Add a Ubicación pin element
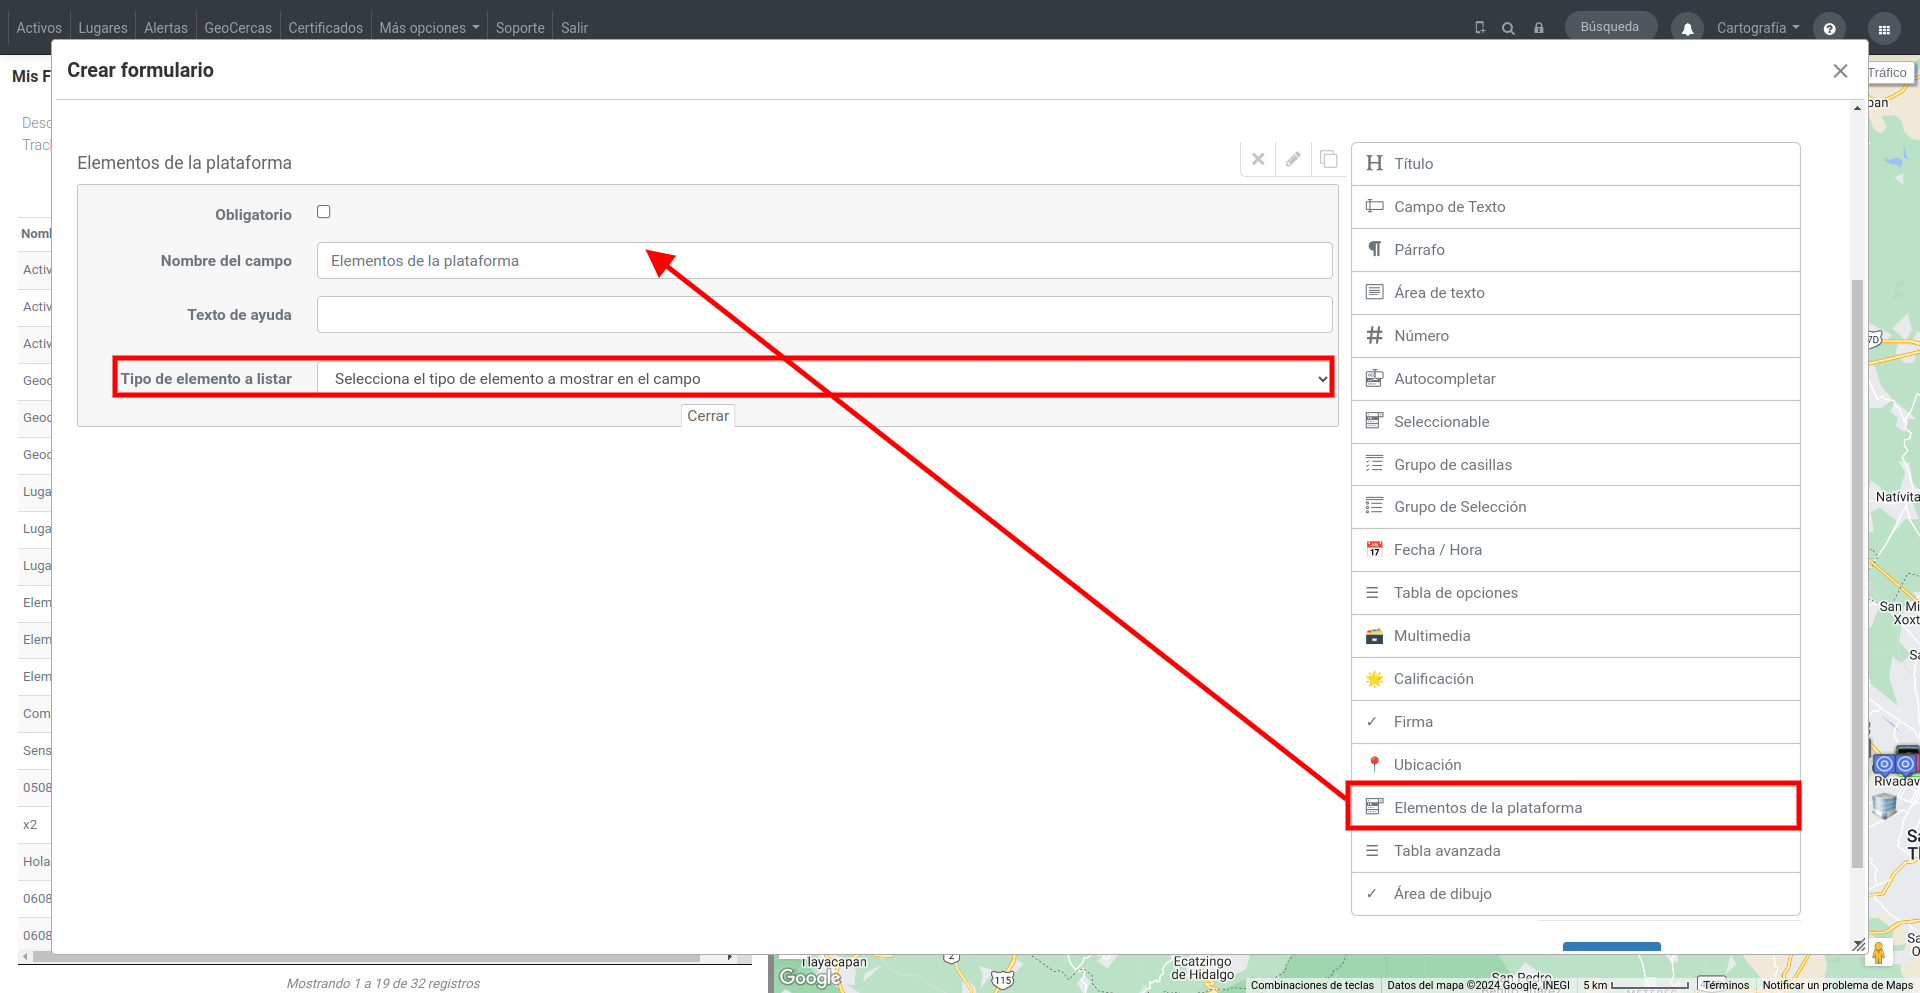 pos(1575,765)
